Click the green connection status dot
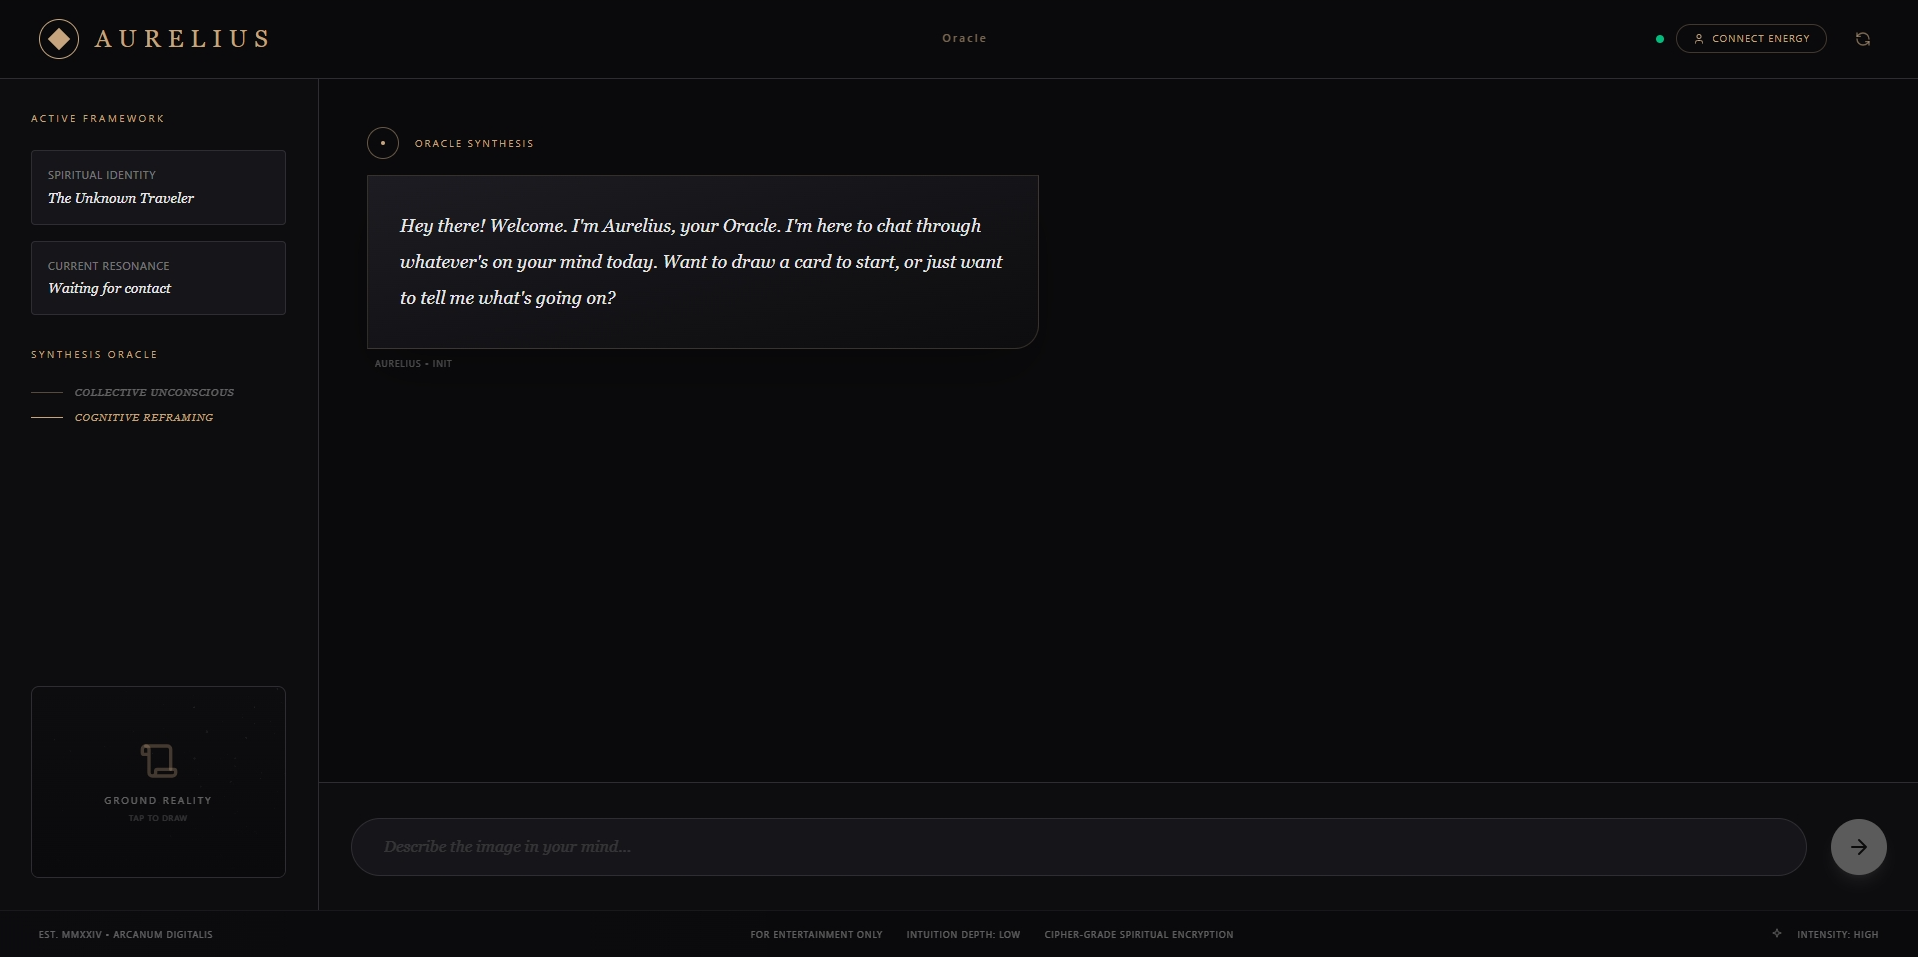 1660,39
